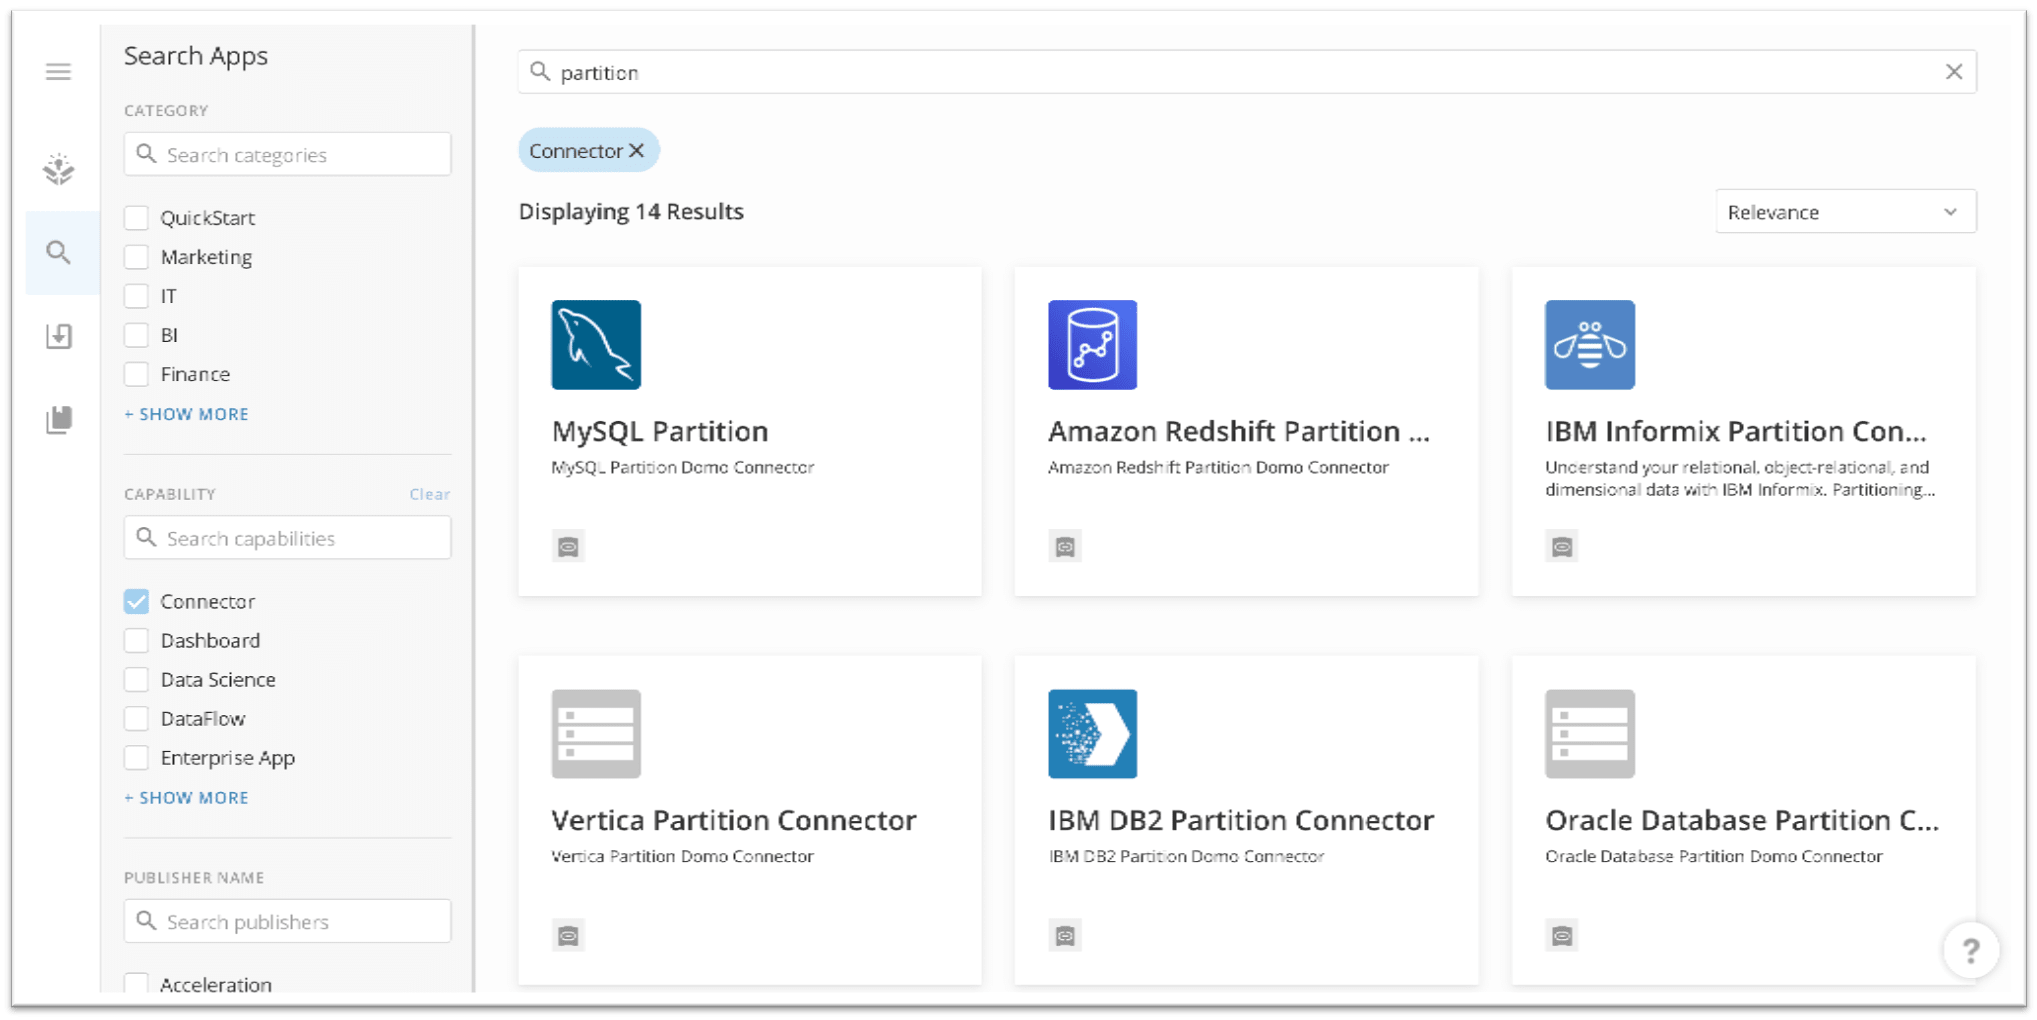Open Oracle Database Partition title

pyautogui.click(x=1742, y=820)
